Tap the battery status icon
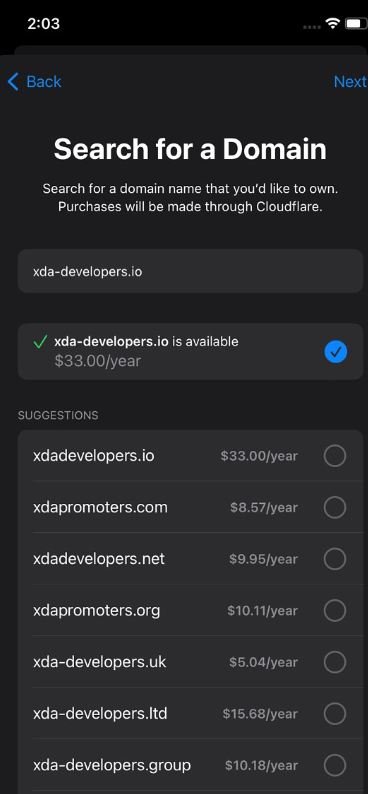The height and width of the screenshot is (794, 368). click(356, 23)
